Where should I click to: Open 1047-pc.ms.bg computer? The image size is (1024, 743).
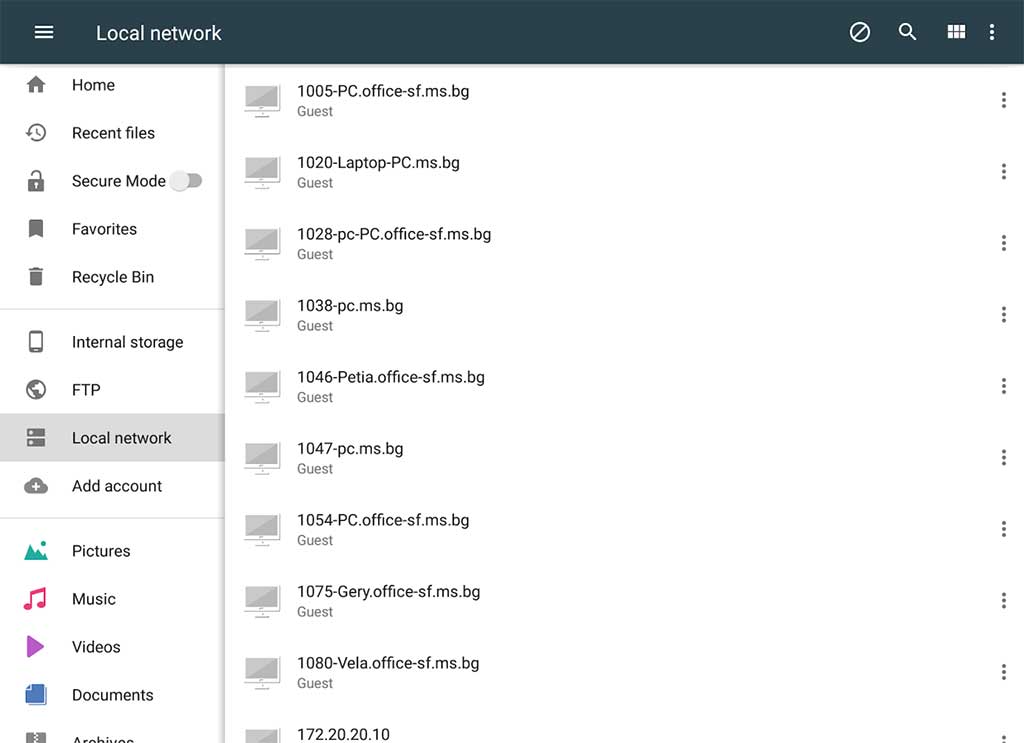pyautogui.click(x=624, y=458)
